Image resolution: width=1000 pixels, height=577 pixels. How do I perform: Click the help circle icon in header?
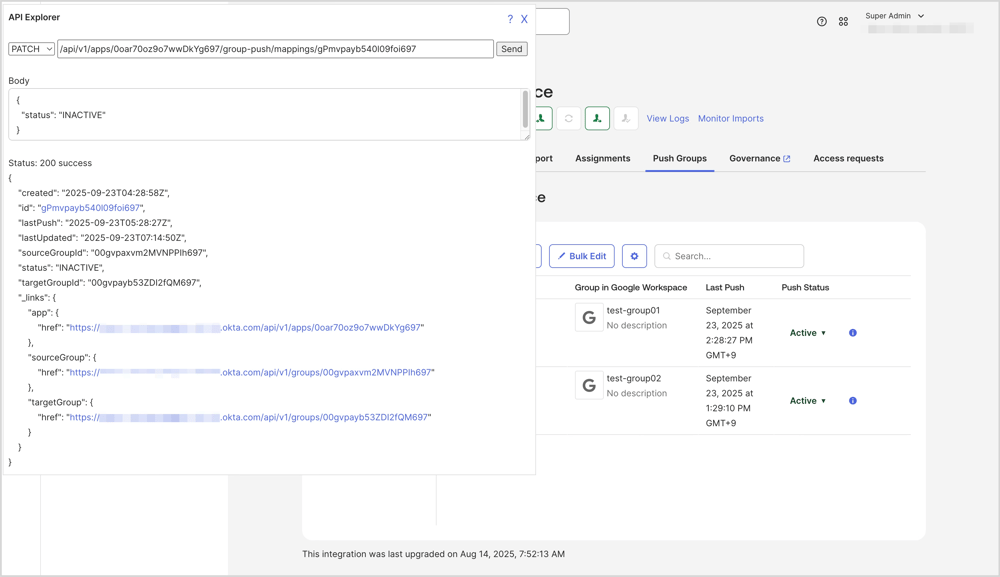tap(821, 22)
